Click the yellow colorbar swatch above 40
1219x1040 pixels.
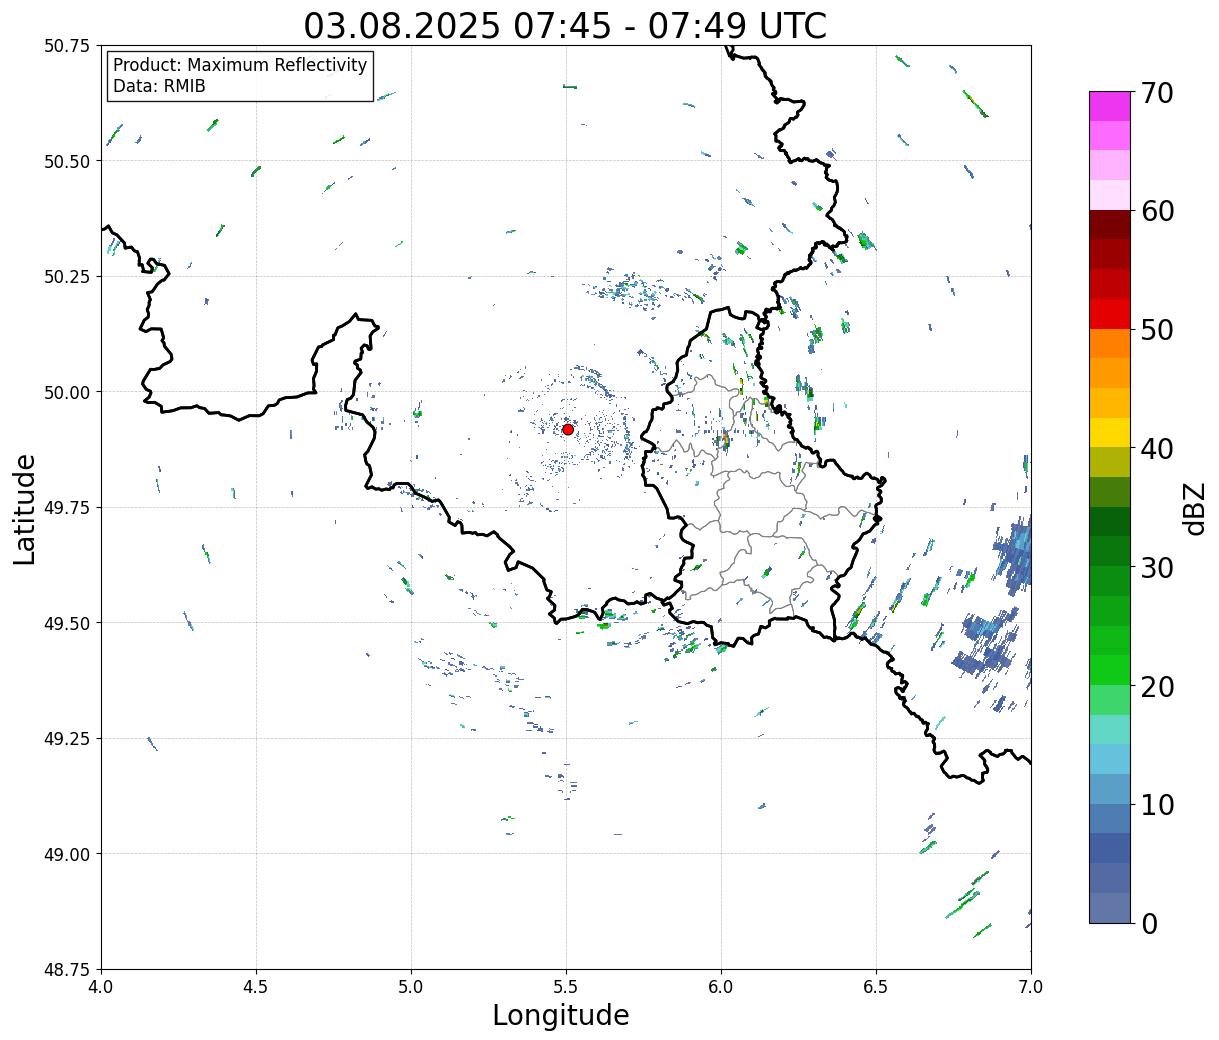coord(1110,432)
